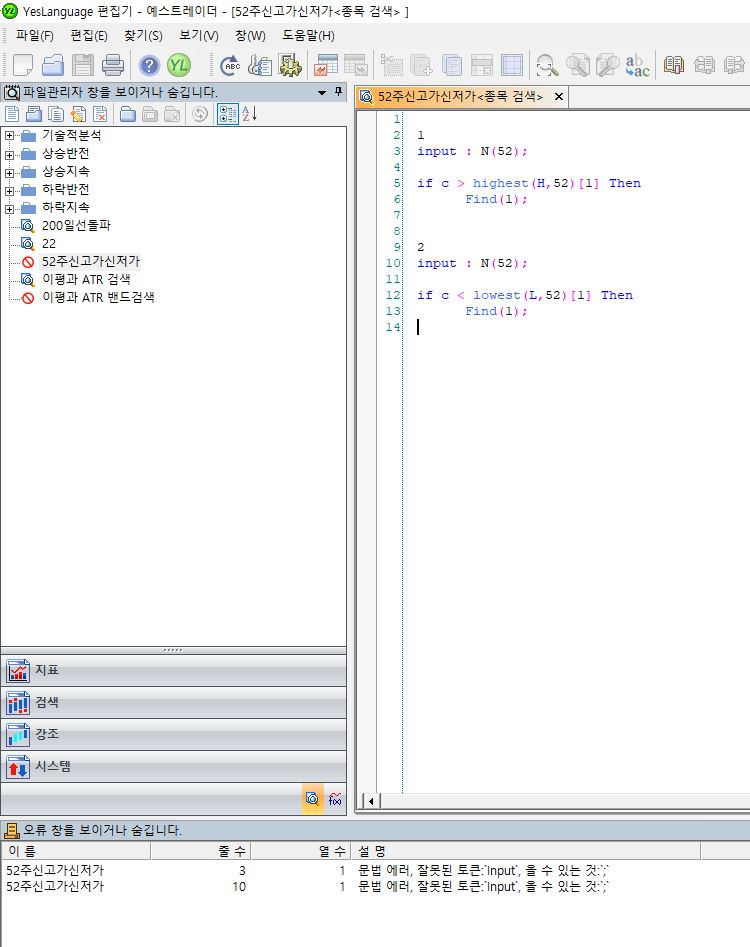Click the New file toolbar icon
The height and width of the screenshot is (947, 750).
(22, 66)
